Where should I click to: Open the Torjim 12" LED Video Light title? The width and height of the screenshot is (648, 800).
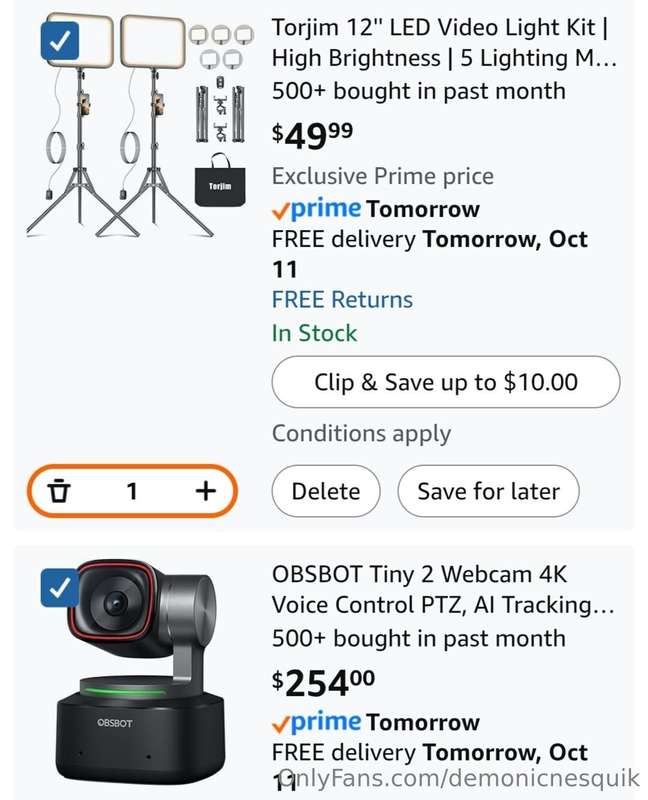pos(444,43)
